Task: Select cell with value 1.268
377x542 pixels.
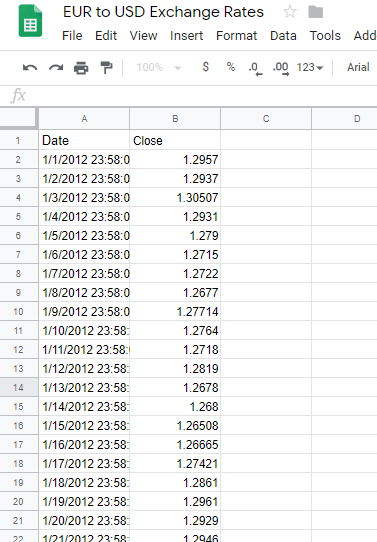Action: click(x=175, y=406)
